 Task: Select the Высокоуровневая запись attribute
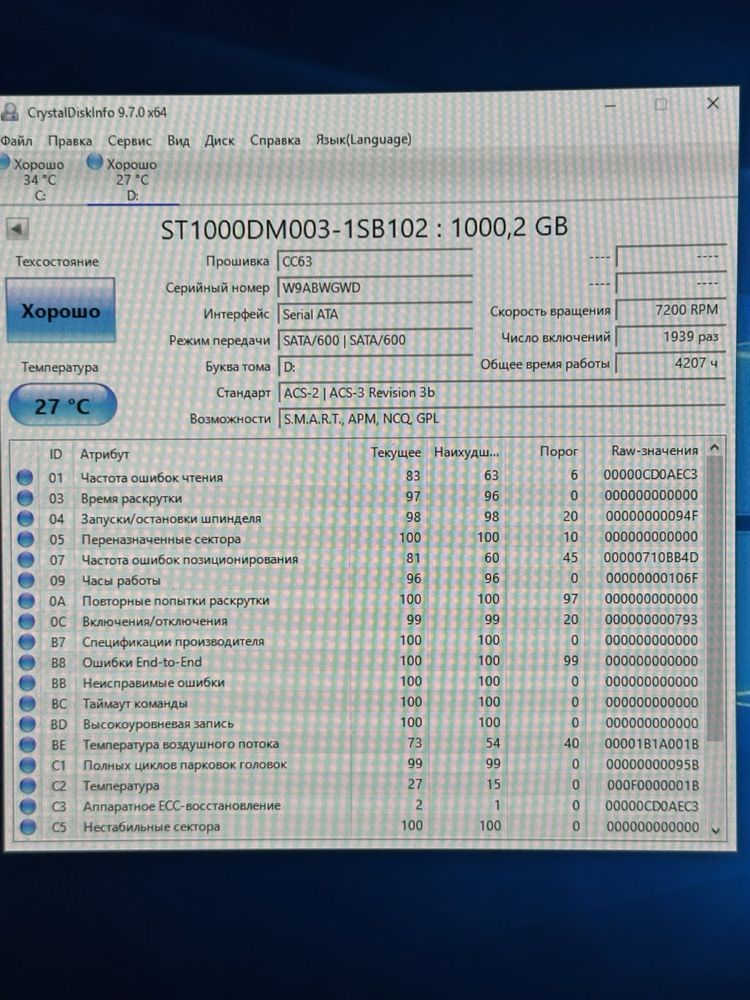click(158, 724)
